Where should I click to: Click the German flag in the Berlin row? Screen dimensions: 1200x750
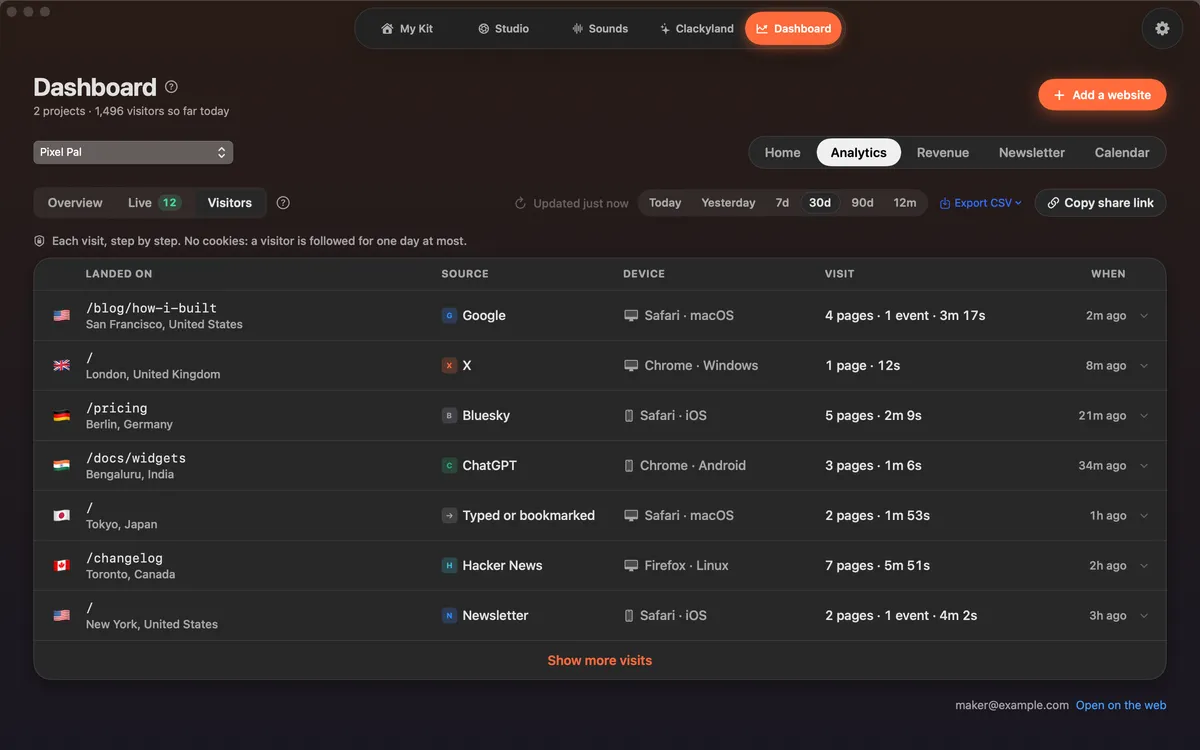[62, 416]
